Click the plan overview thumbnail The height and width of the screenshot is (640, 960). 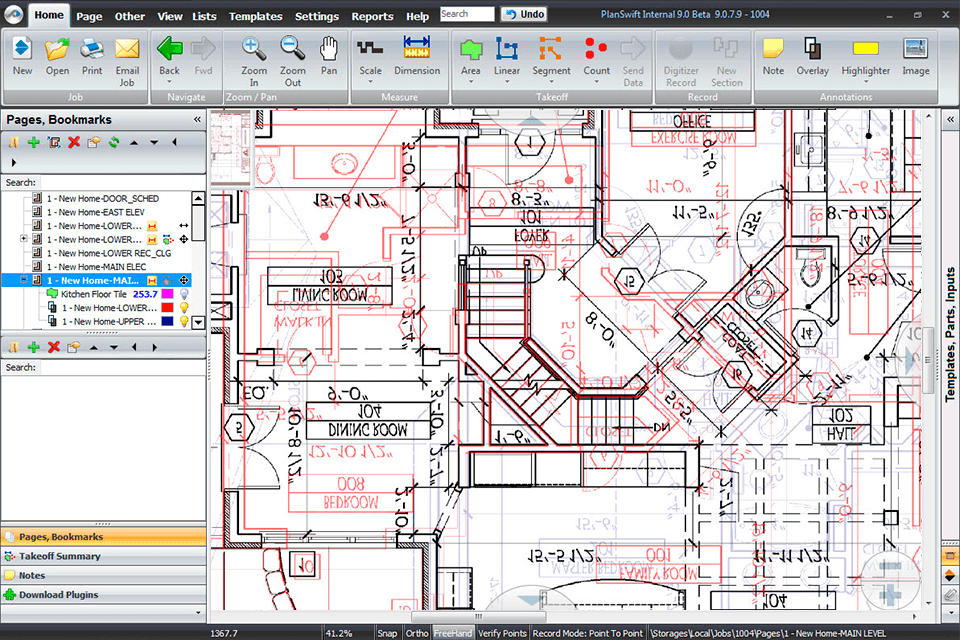coord(231,147)
